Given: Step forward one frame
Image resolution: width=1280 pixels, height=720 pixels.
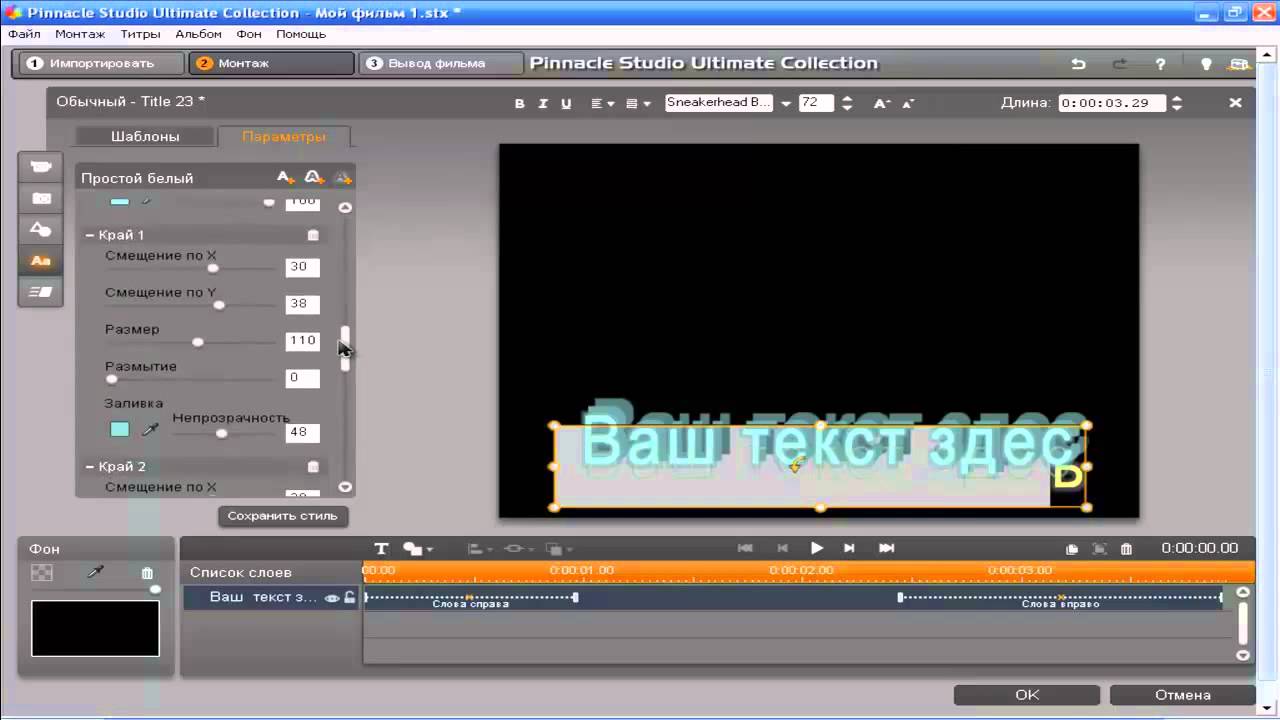Looking at the screenshot, I should (849, 548).
